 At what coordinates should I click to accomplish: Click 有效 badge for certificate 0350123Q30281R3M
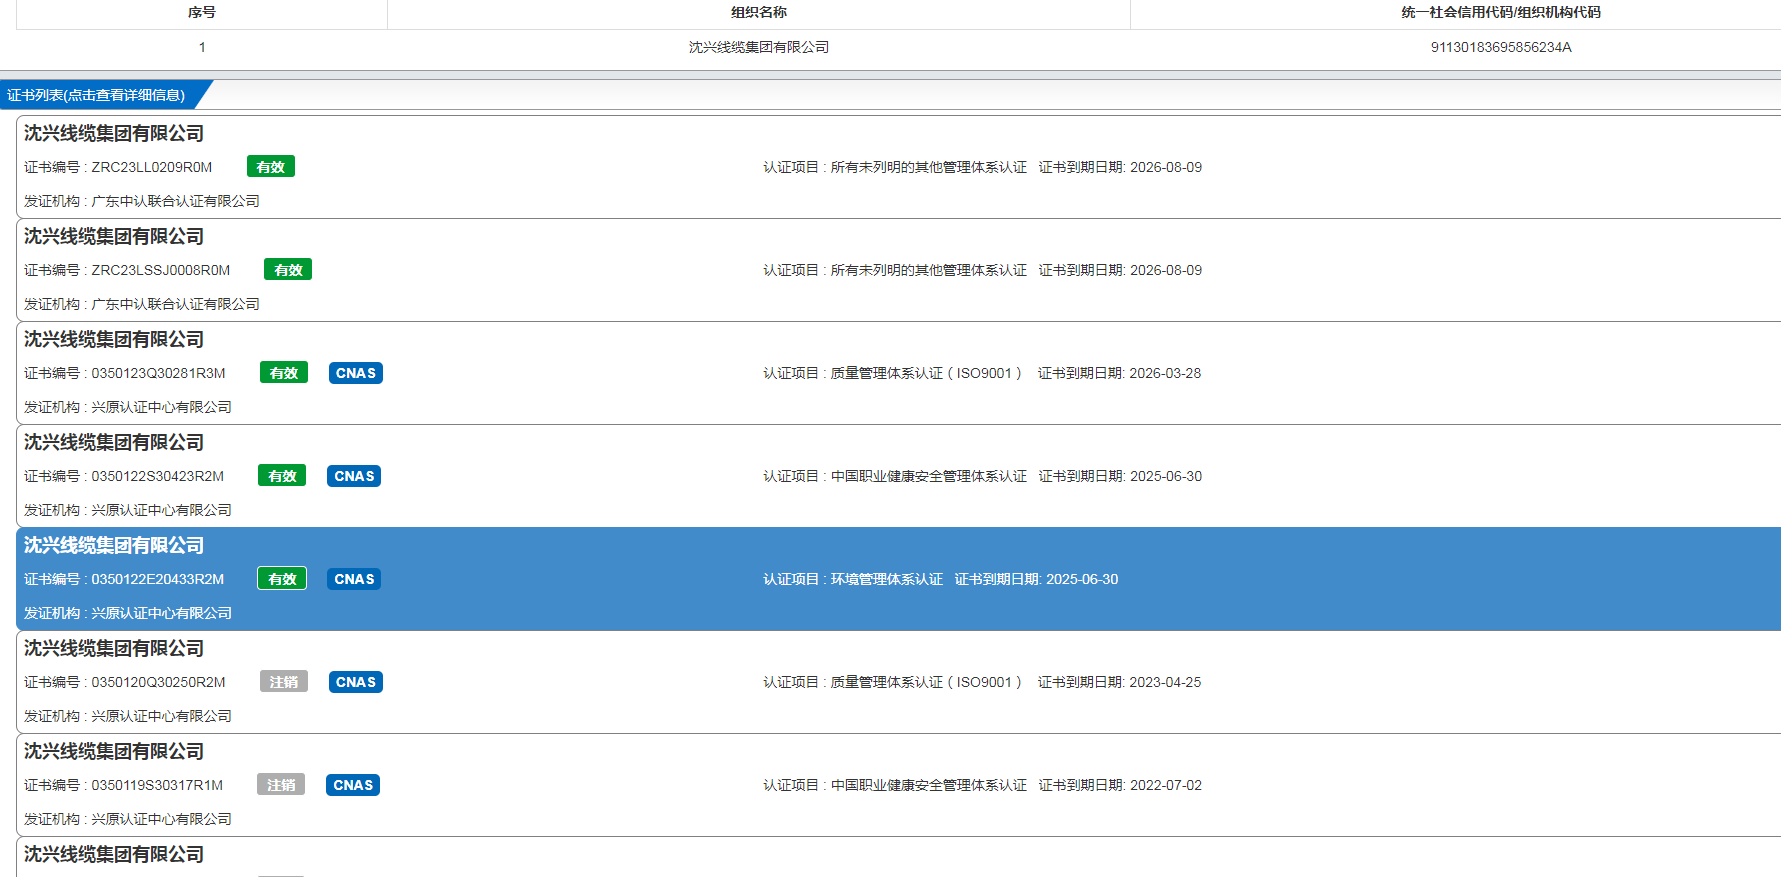click(284, 373)
